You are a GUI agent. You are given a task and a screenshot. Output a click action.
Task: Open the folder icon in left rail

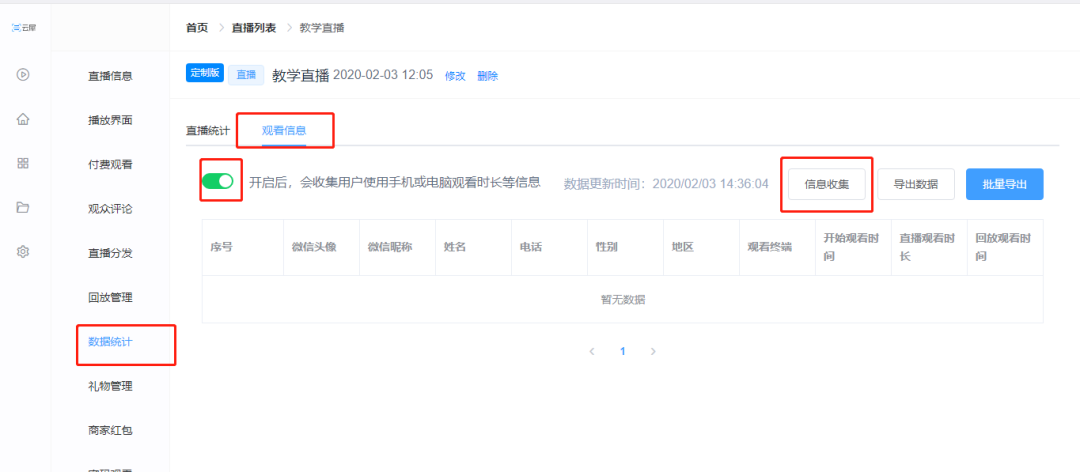point(23,207)
